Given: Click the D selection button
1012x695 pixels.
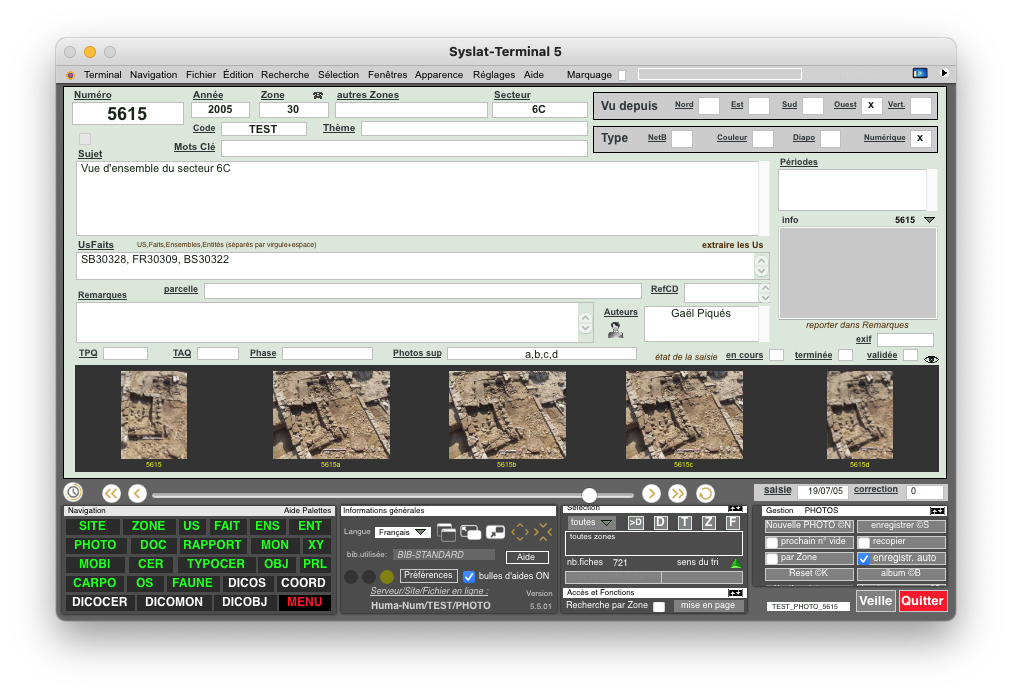Looking at the screenshot, I should click(661, 523).
